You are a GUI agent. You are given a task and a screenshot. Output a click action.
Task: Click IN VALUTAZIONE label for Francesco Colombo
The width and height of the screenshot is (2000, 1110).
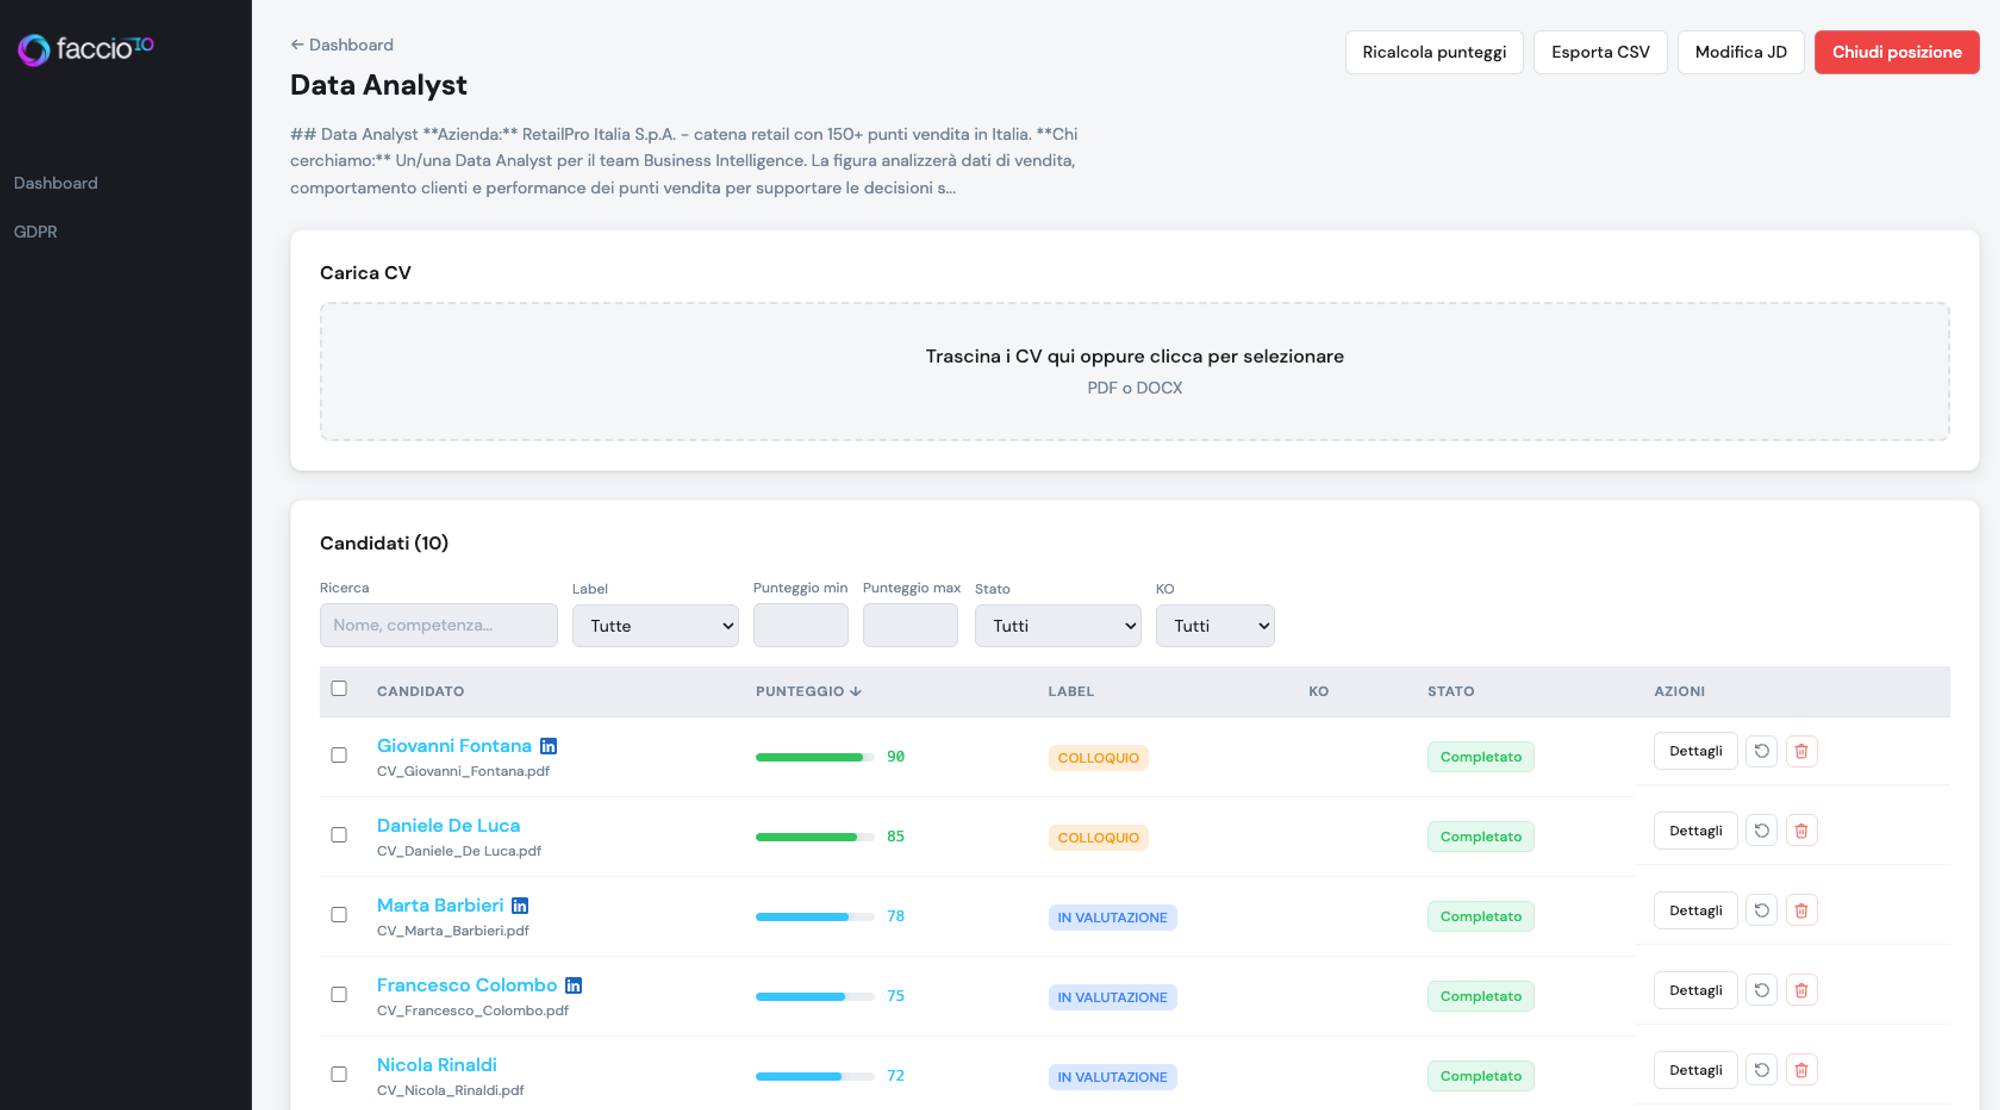point(1112,998)
